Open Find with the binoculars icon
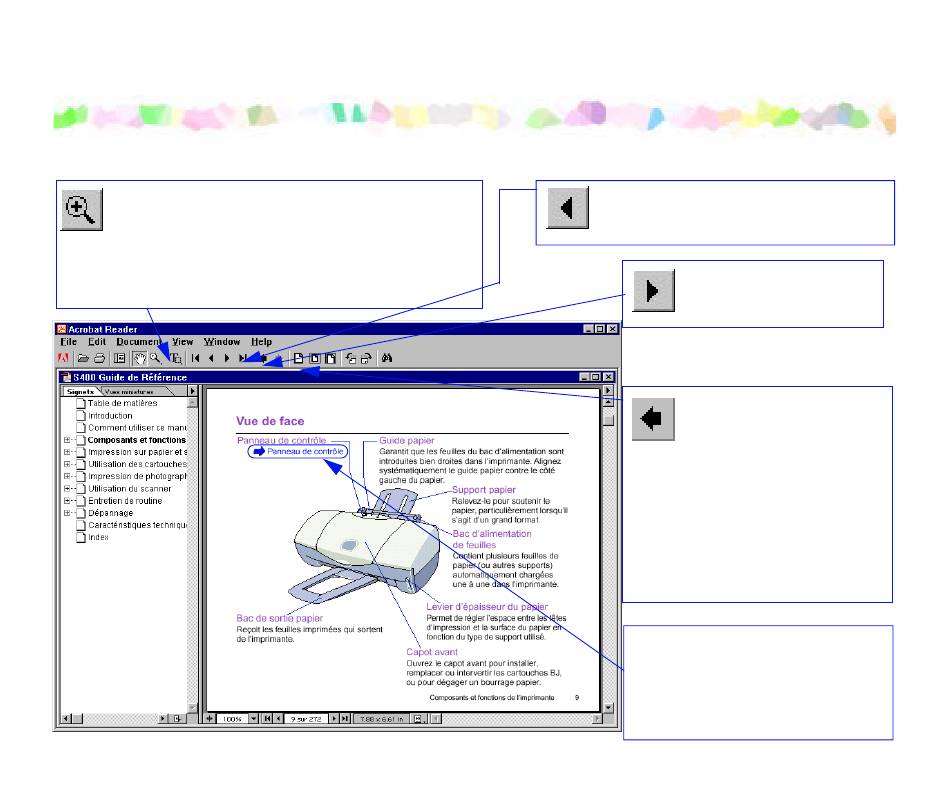The image size is (950, 792). tap(387, 358)
